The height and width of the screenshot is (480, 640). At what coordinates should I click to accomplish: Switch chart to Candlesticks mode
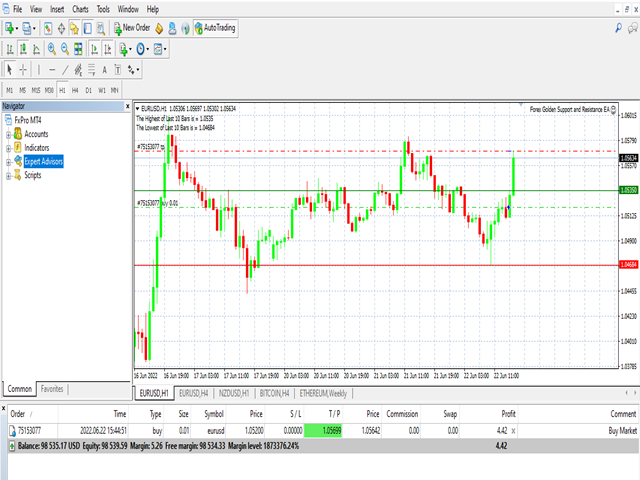23,49
